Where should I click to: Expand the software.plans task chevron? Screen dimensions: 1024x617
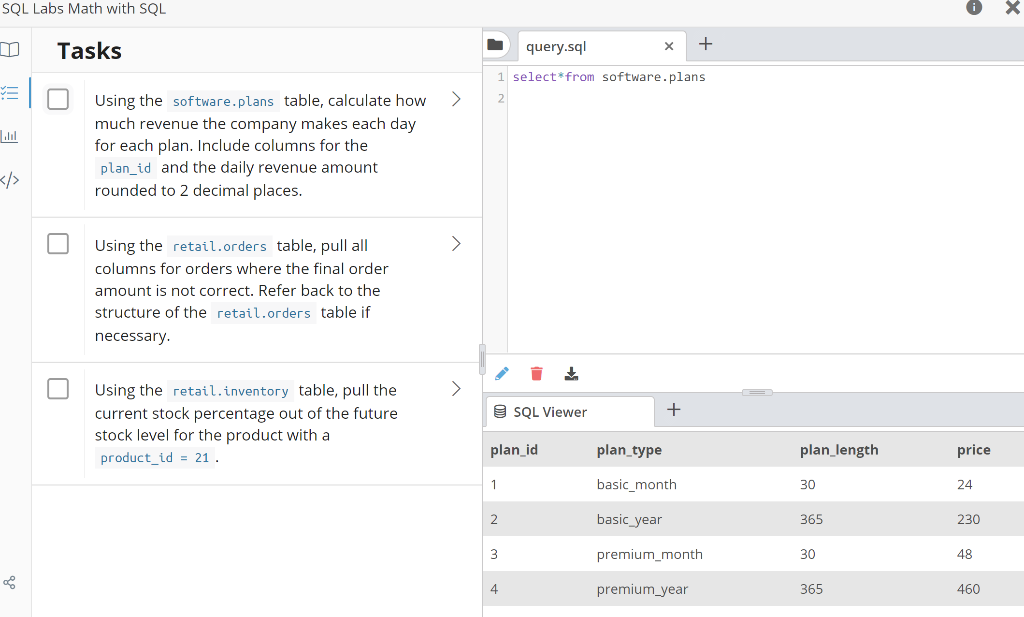click(456, 99)
